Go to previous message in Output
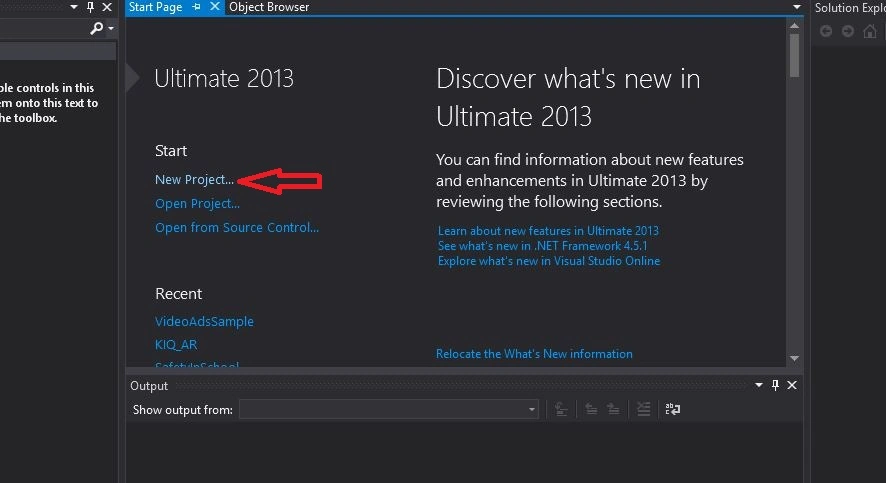The image size is (886, 483). (591, 409)
